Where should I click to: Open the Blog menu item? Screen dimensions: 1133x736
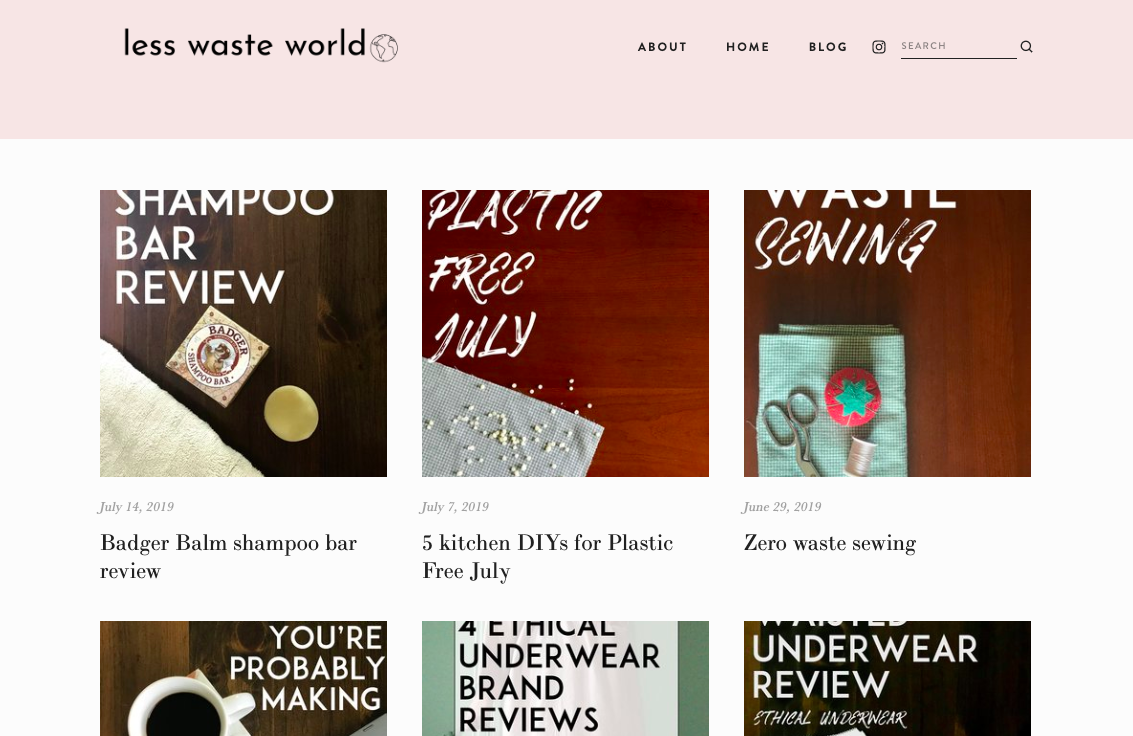[828, 47]
